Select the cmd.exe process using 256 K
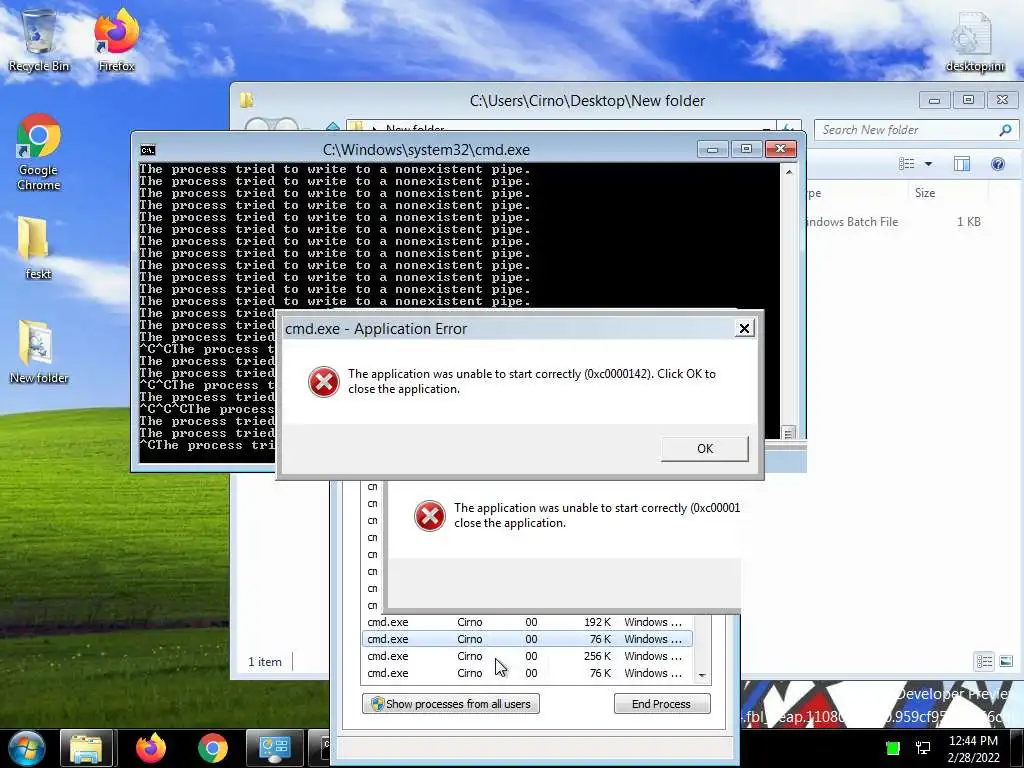The image size is (1024, 768). (526, 656)
